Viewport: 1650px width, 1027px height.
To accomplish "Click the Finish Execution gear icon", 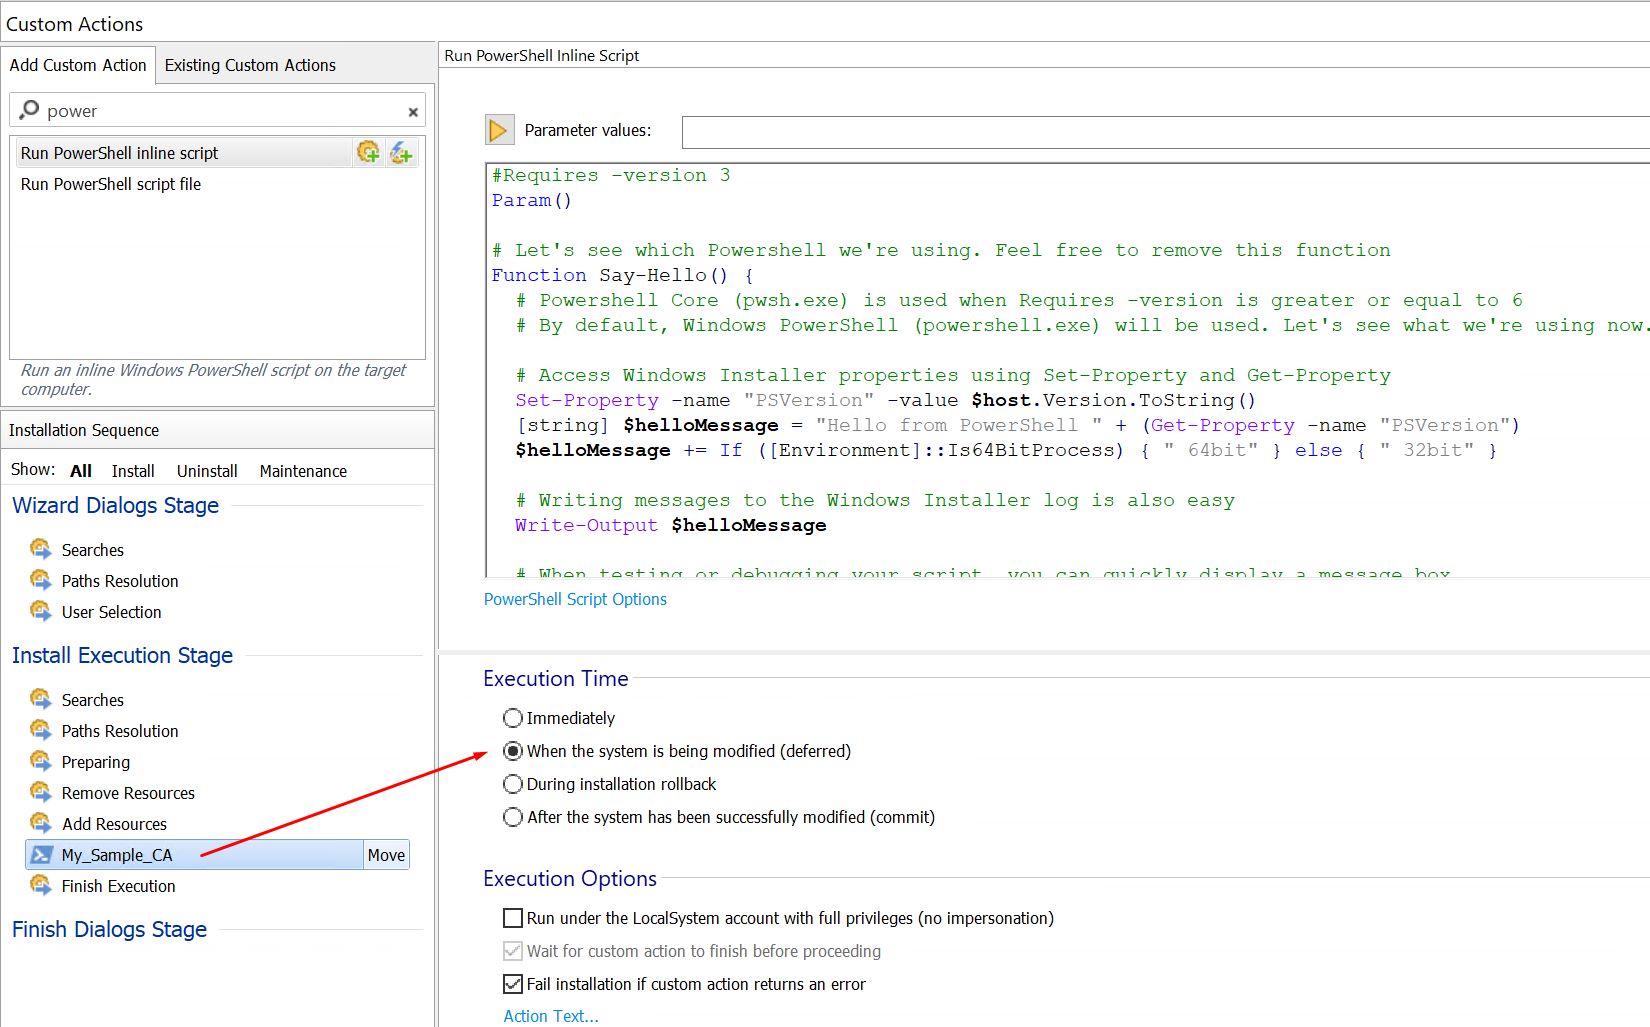I will (41, 886).
